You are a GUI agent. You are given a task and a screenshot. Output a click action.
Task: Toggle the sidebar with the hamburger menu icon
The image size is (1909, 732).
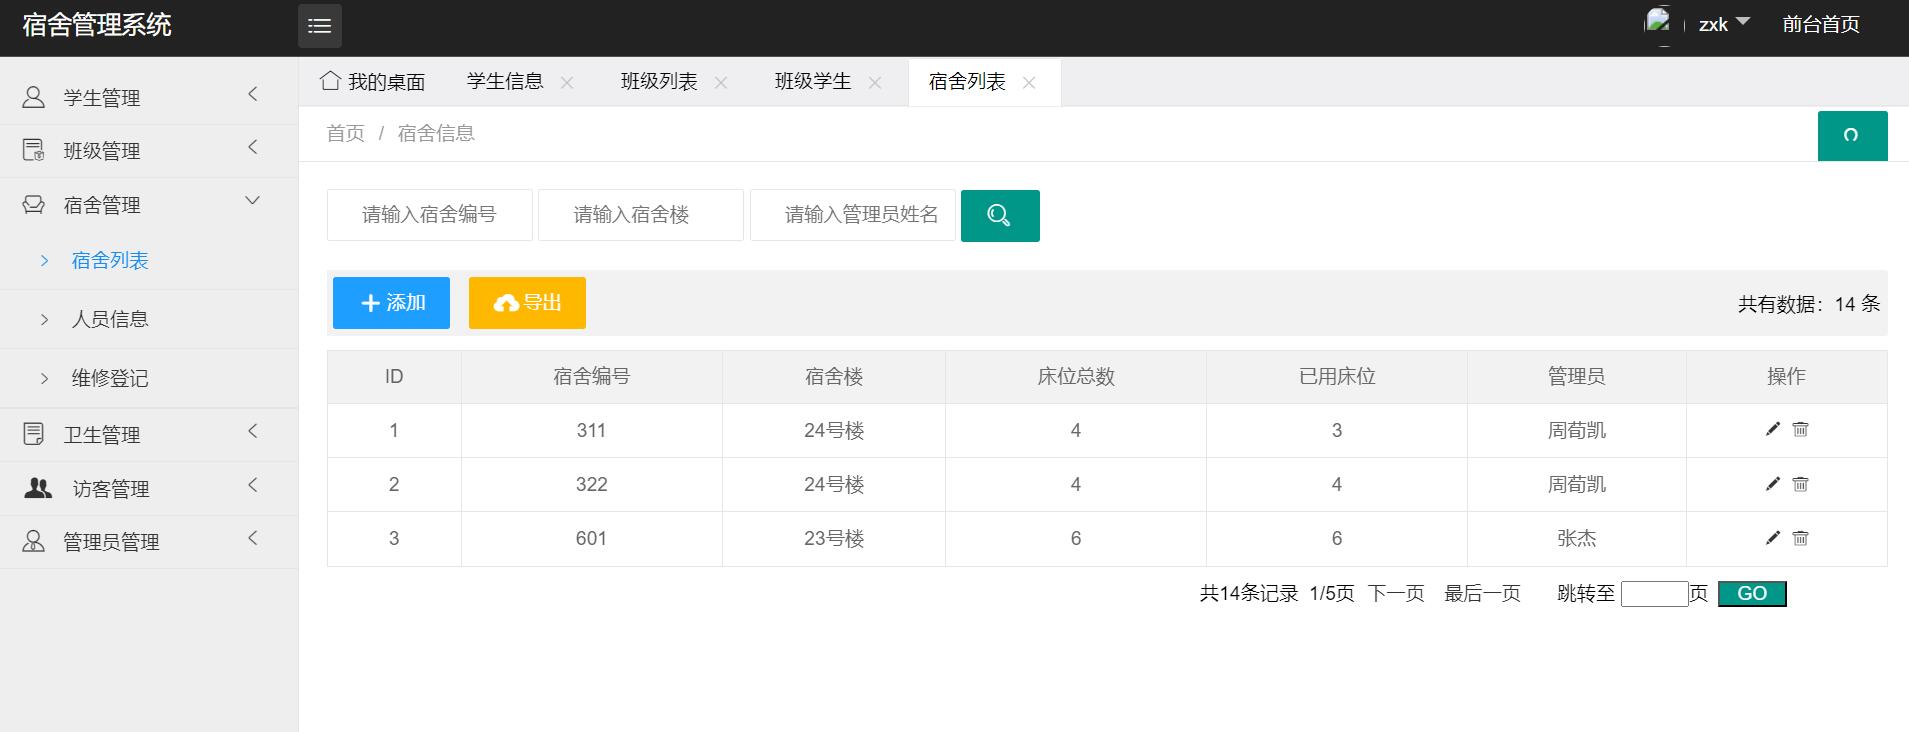(320, 26)
